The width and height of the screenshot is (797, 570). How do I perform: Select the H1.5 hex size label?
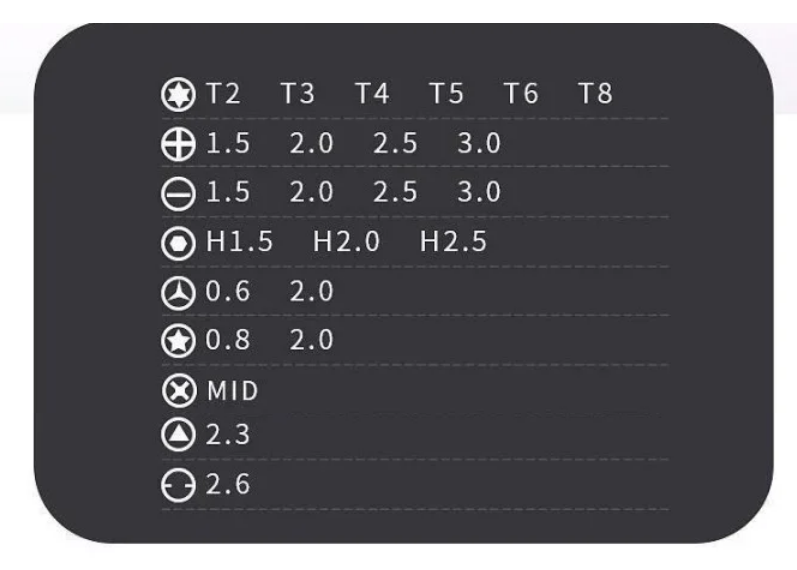coord(239,242)
